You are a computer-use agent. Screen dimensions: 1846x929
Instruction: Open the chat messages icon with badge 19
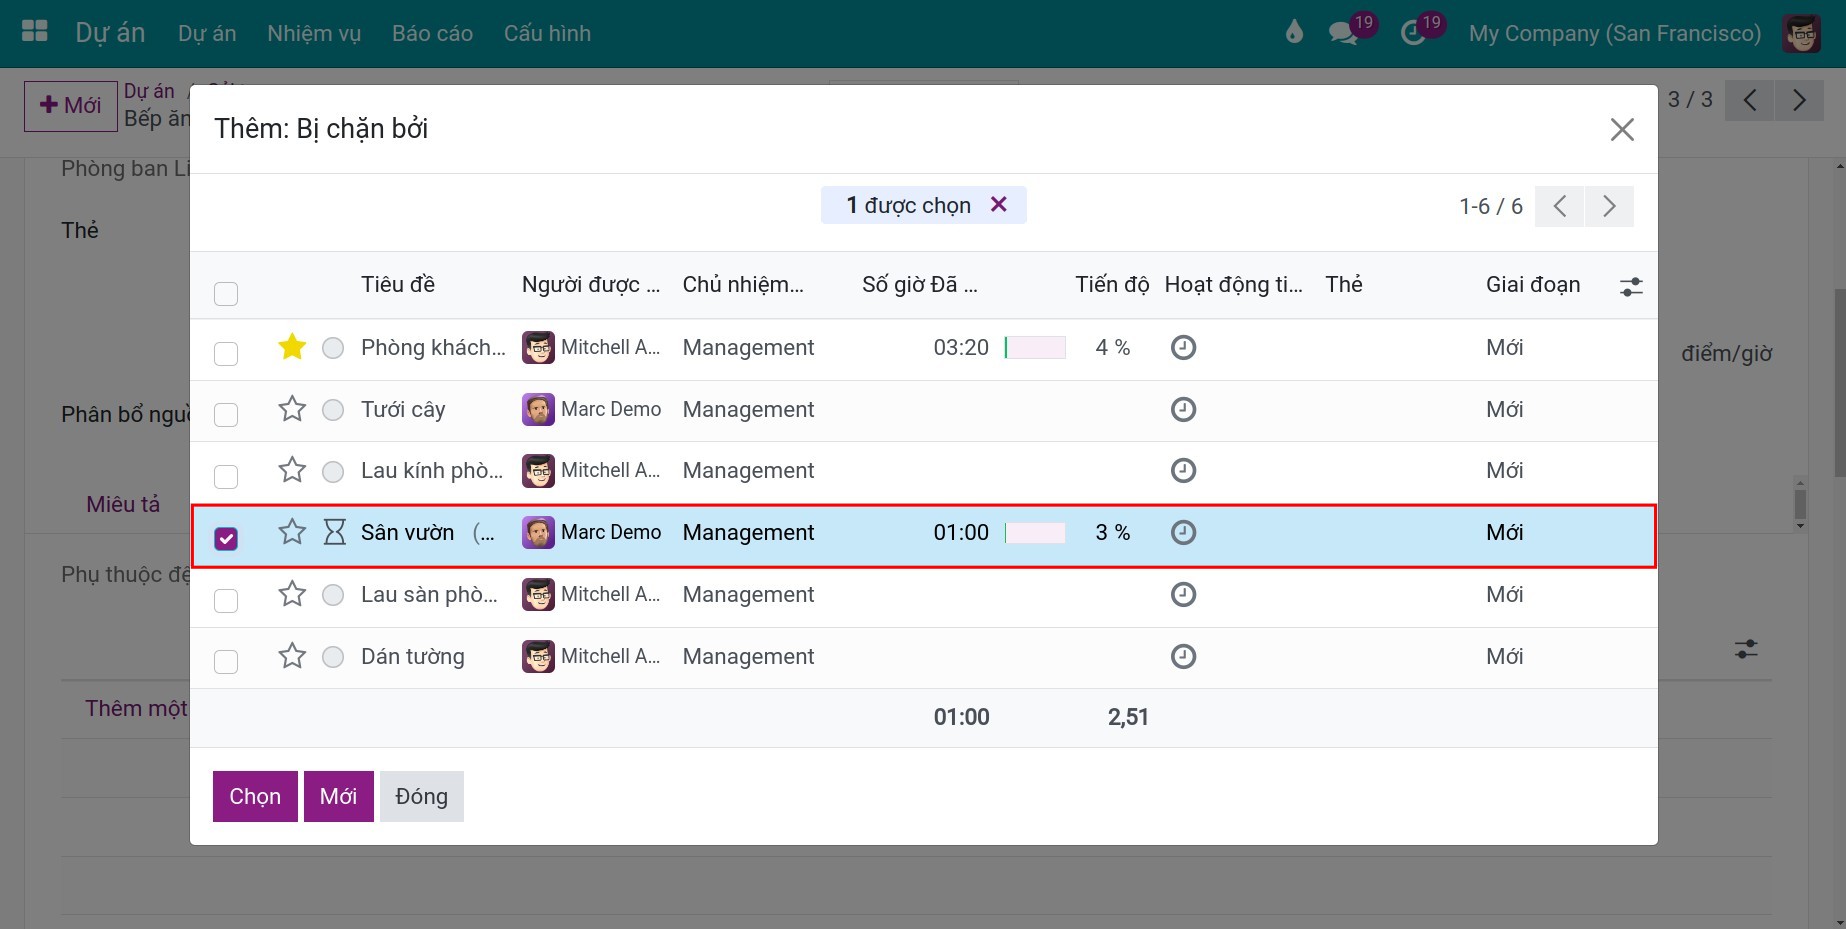coord(1343,33)
